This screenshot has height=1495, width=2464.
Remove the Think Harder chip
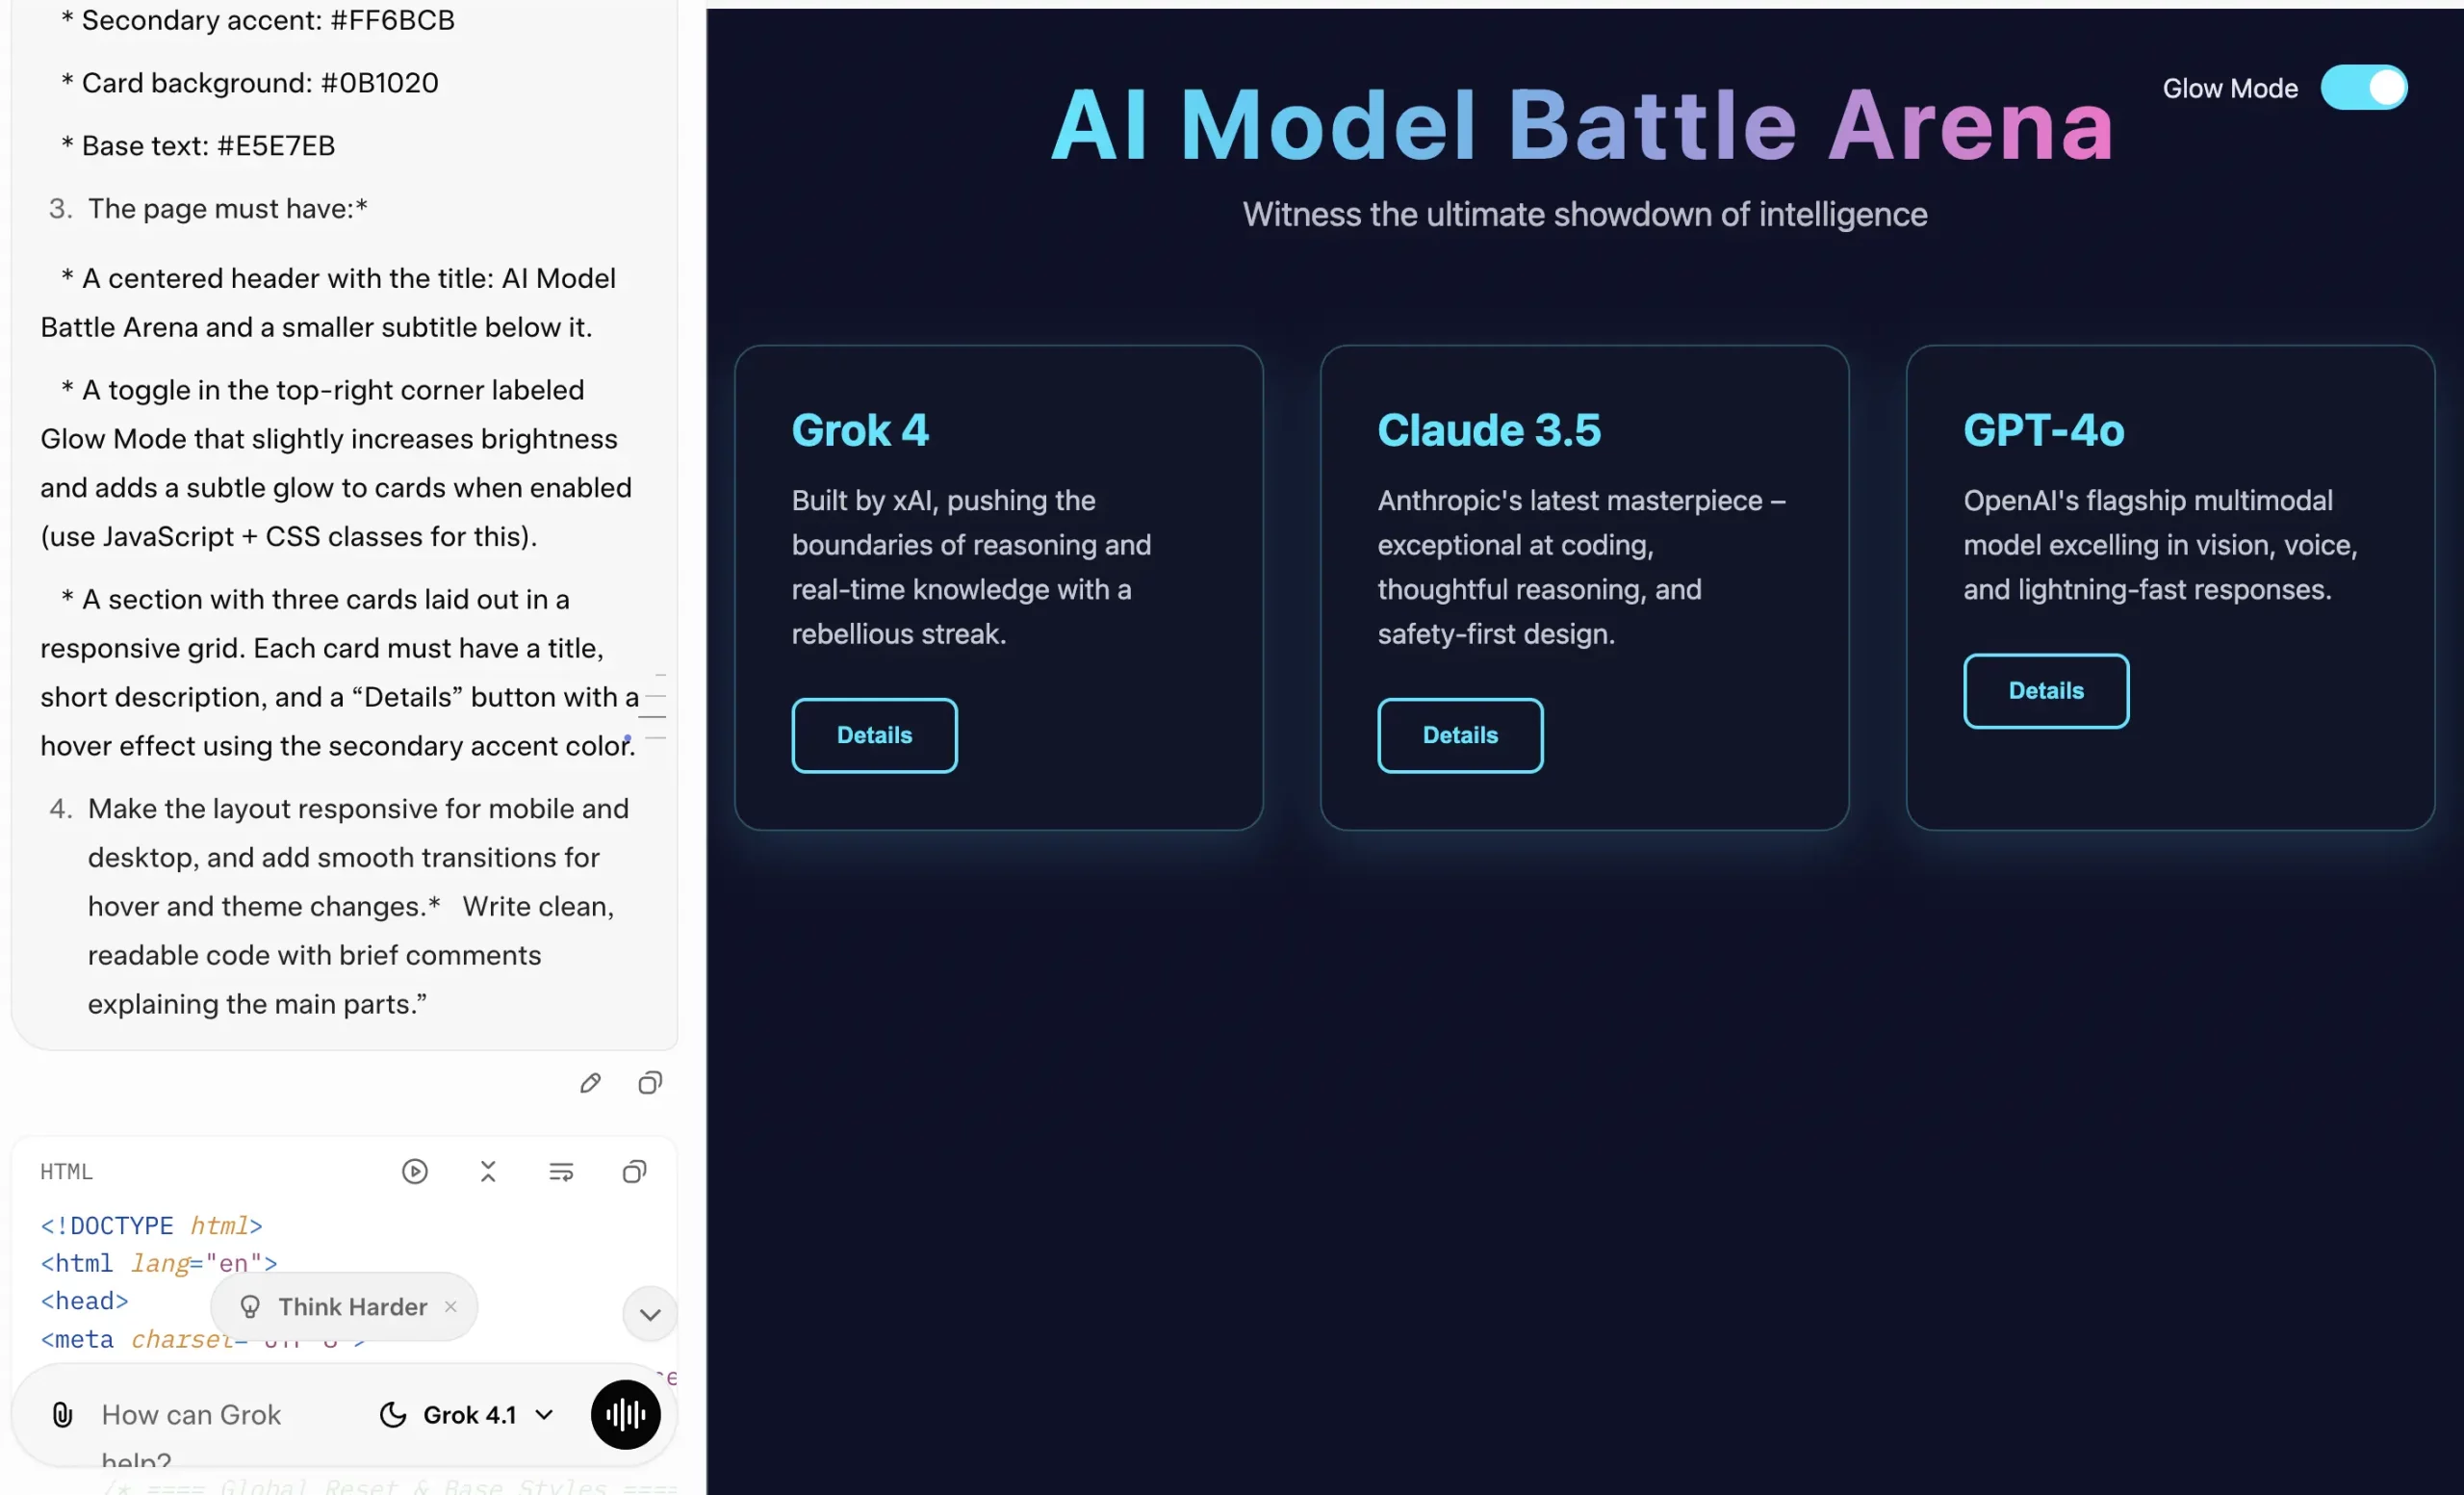click(x=451, y=1306)
